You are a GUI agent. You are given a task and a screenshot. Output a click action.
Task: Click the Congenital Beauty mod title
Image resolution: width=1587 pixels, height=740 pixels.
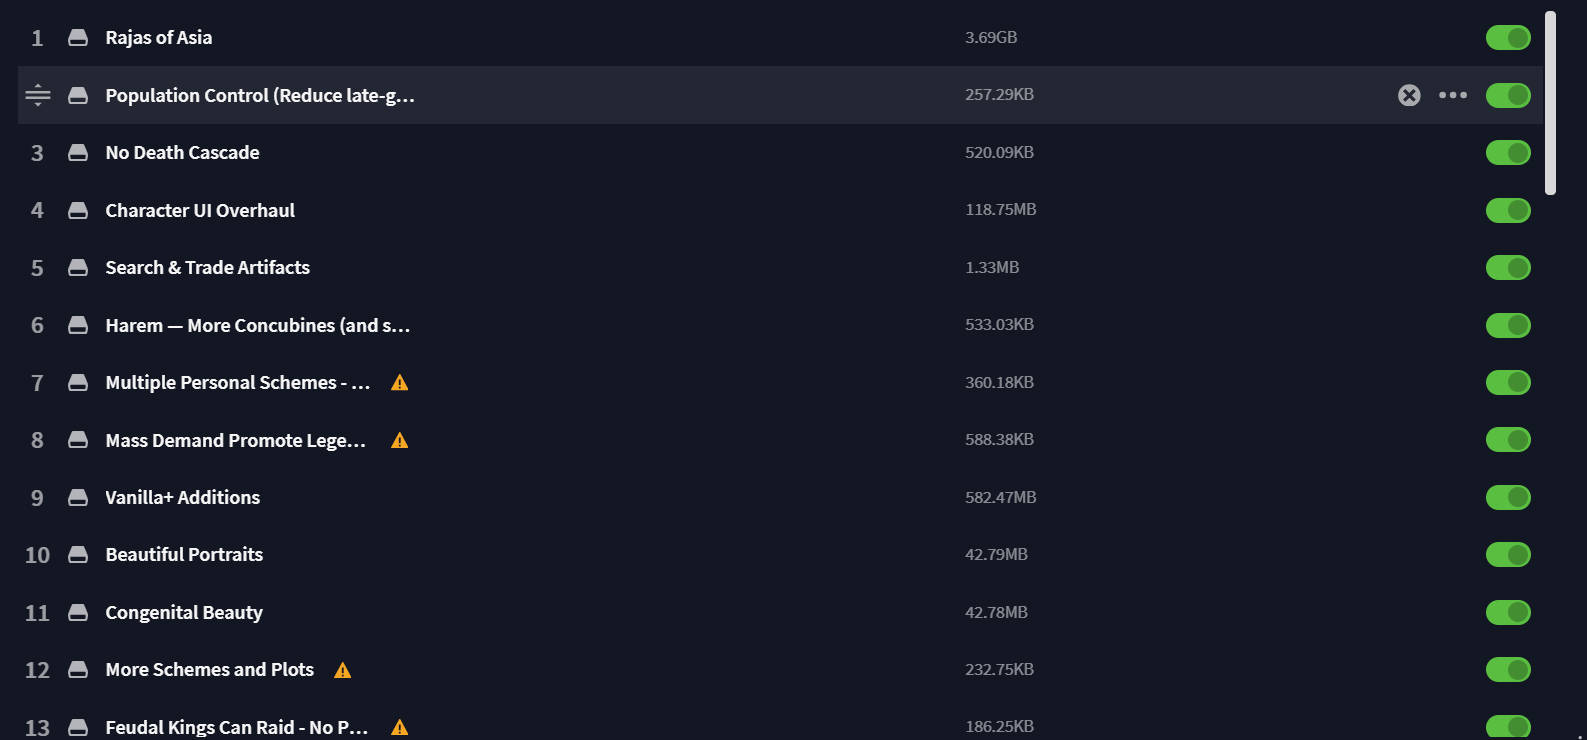click(184, 612)
